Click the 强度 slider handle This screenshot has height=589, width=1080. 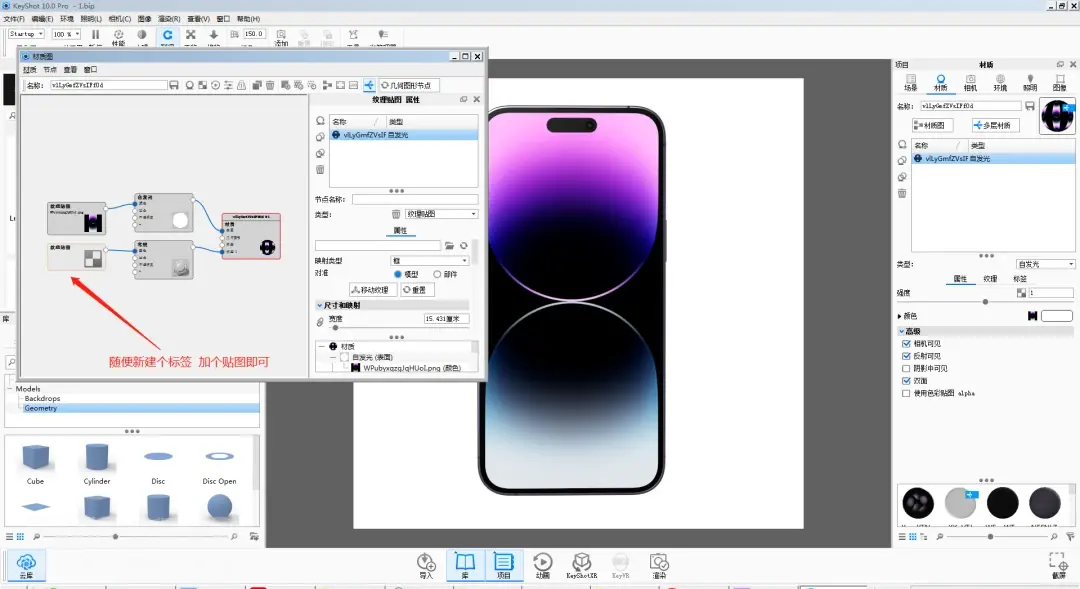[x=985, y=302]
